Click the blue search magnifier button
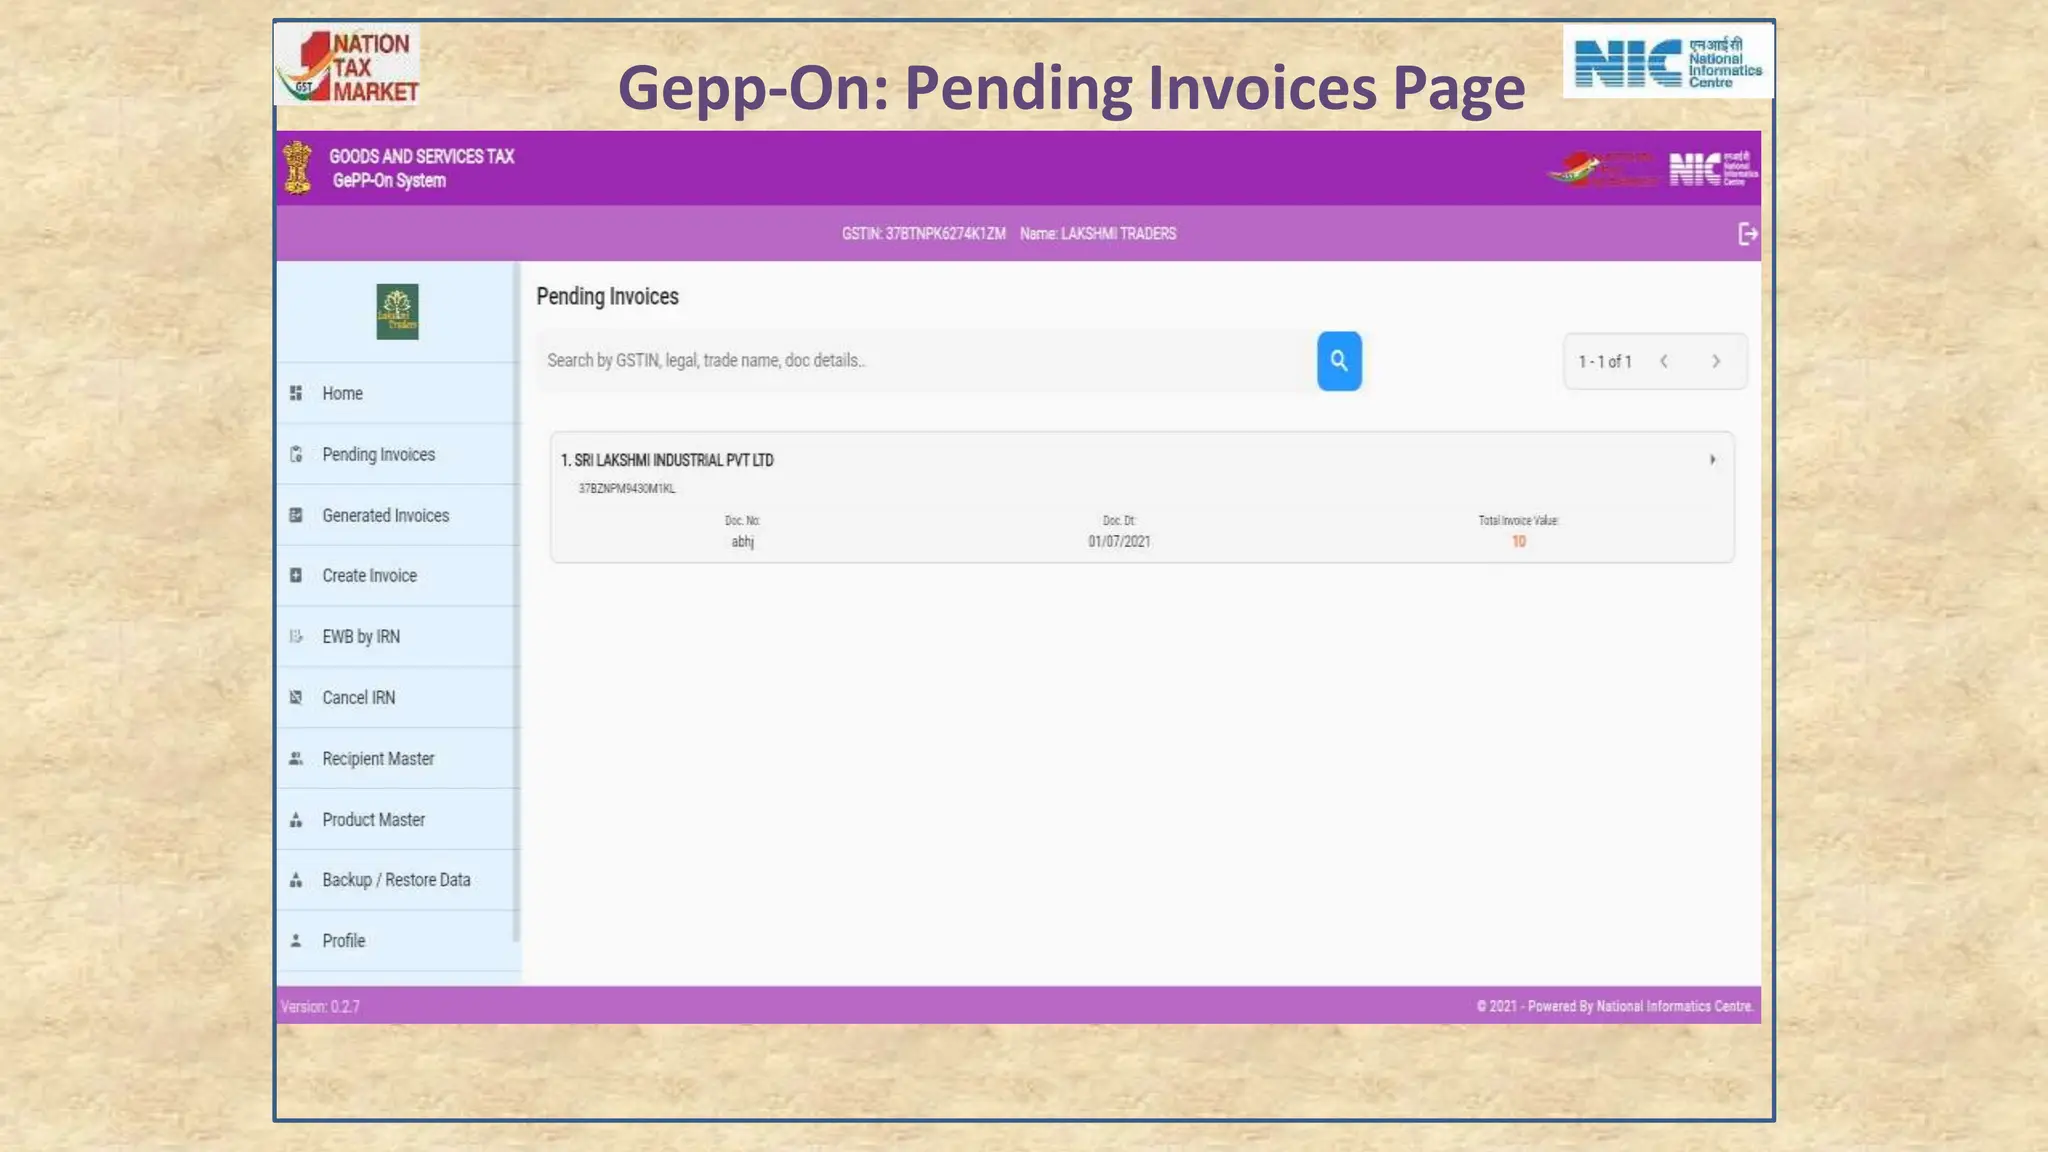This screenshot has width=2048, height=1152. 1339,361
